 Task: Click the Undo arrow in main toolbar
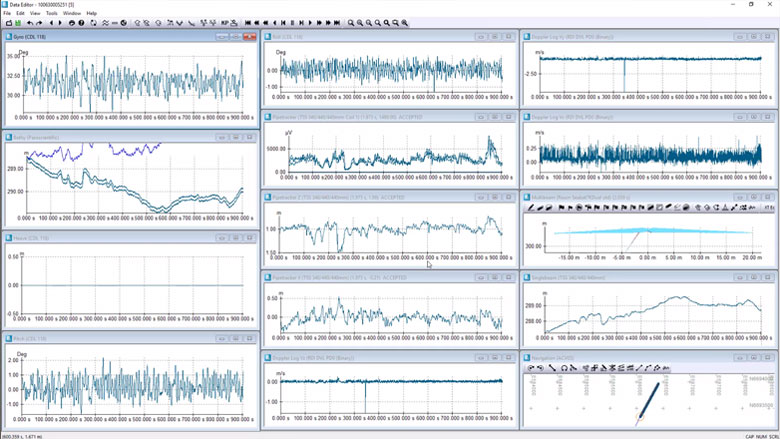click(x=30, y=22)
